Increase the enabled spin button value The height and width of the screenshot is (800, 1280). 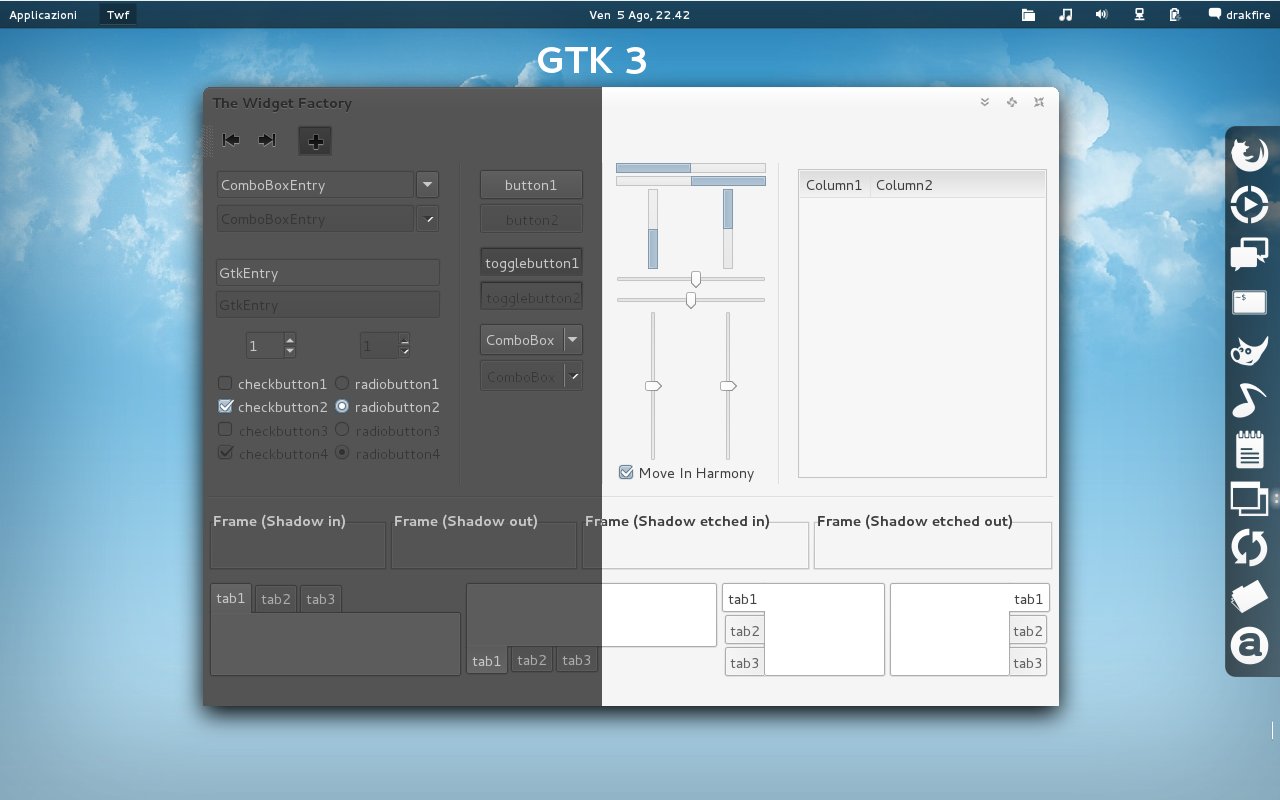tap(289, 339)
